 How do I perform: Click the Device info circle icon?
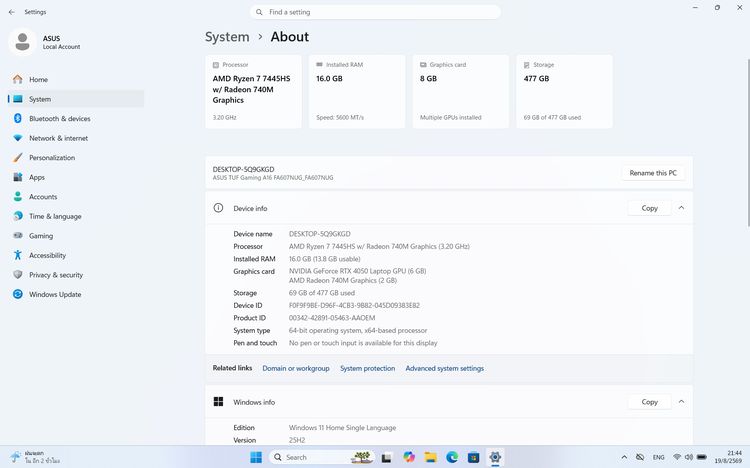pyautogui.click(x=218, y=208)
